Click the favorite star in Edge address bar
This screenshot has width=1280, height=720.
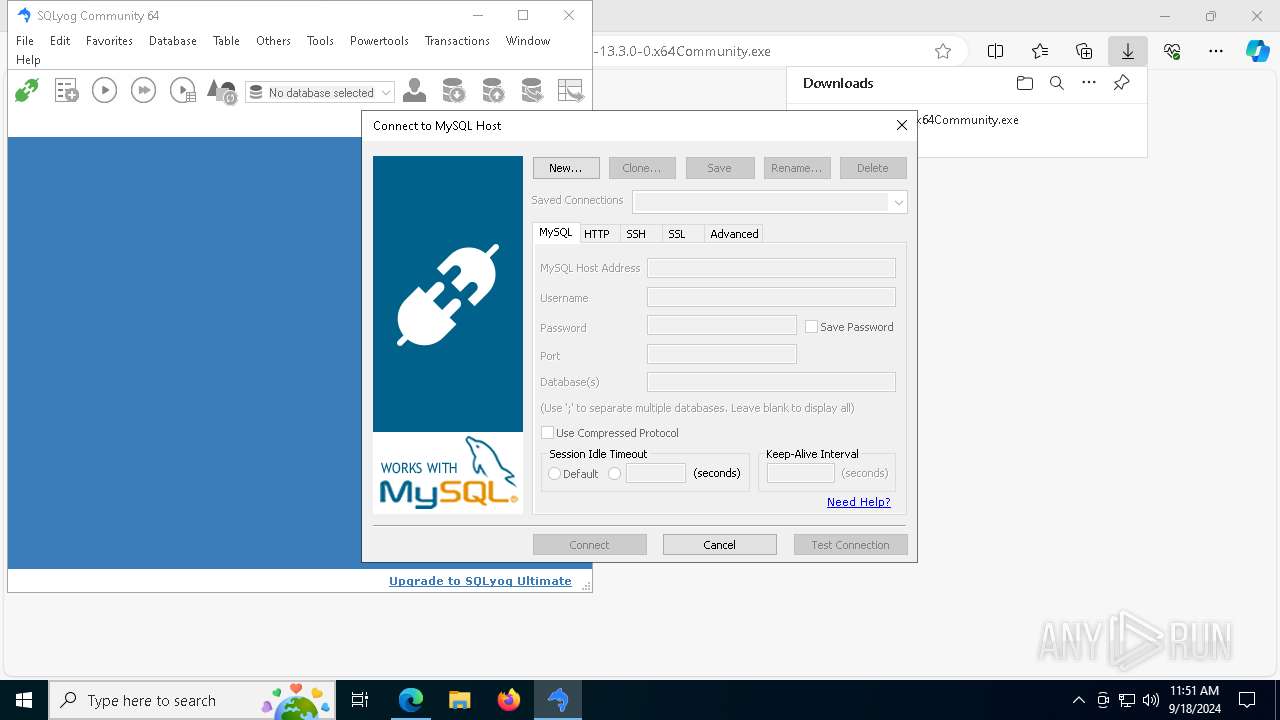tap(942, 51)
